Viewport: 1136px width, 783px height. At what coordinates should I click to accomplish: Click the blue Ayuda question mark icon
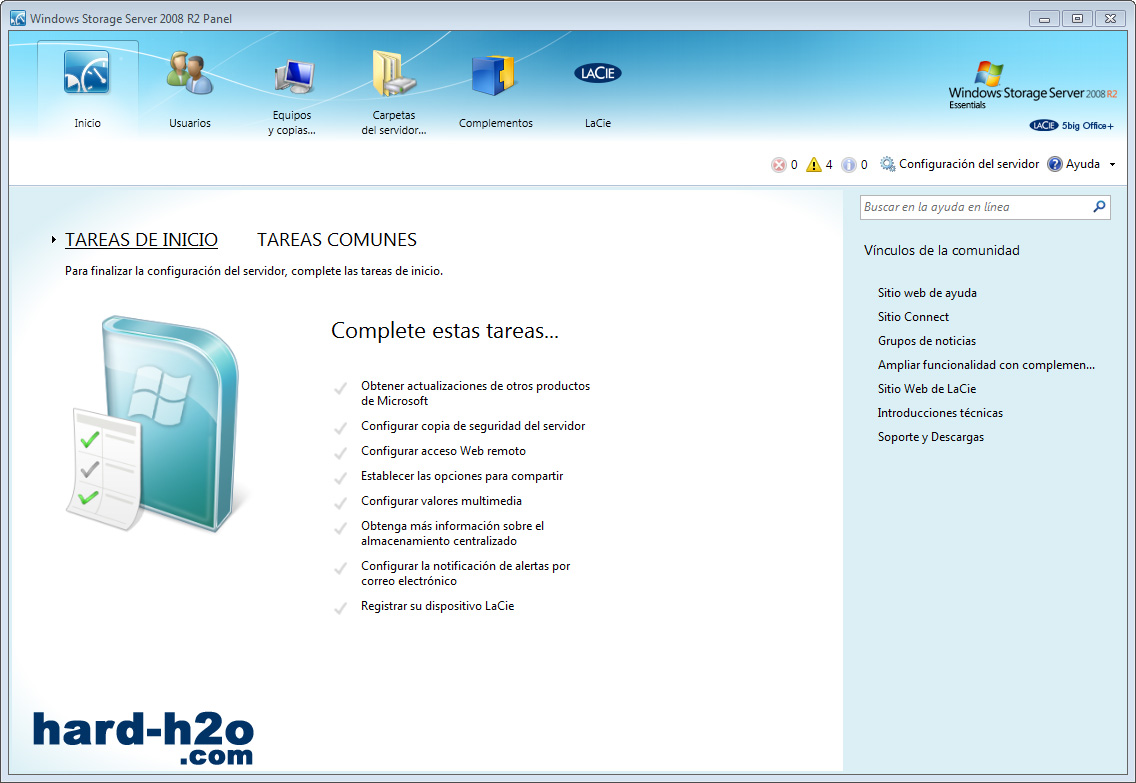pos(1055,164)
